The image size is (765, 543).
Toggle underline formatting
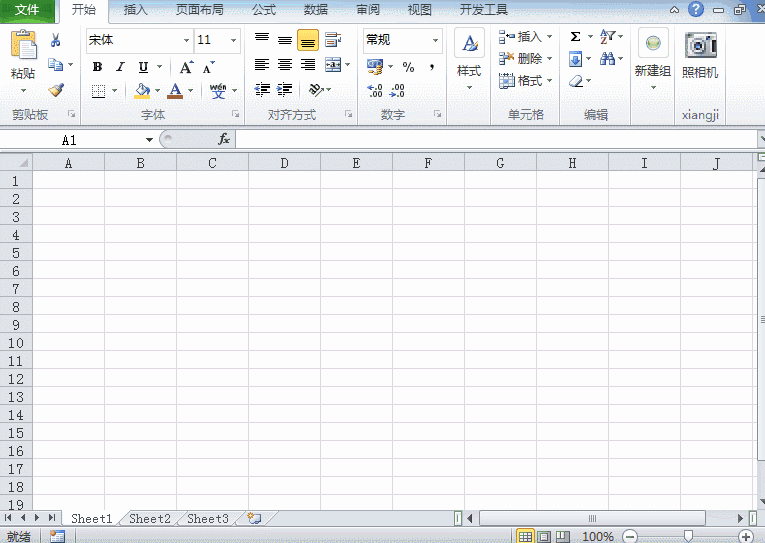click(x=143, y=67)
